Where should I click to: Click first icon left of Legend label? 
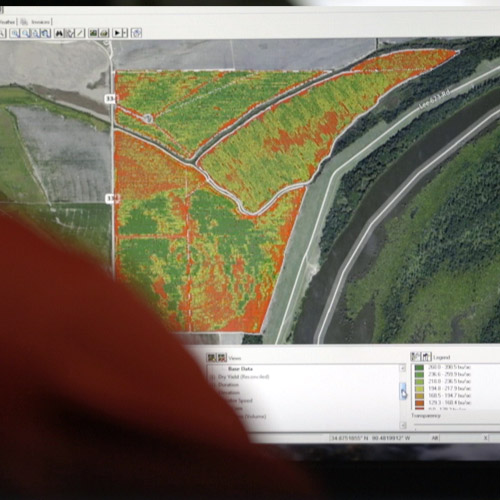415,357
